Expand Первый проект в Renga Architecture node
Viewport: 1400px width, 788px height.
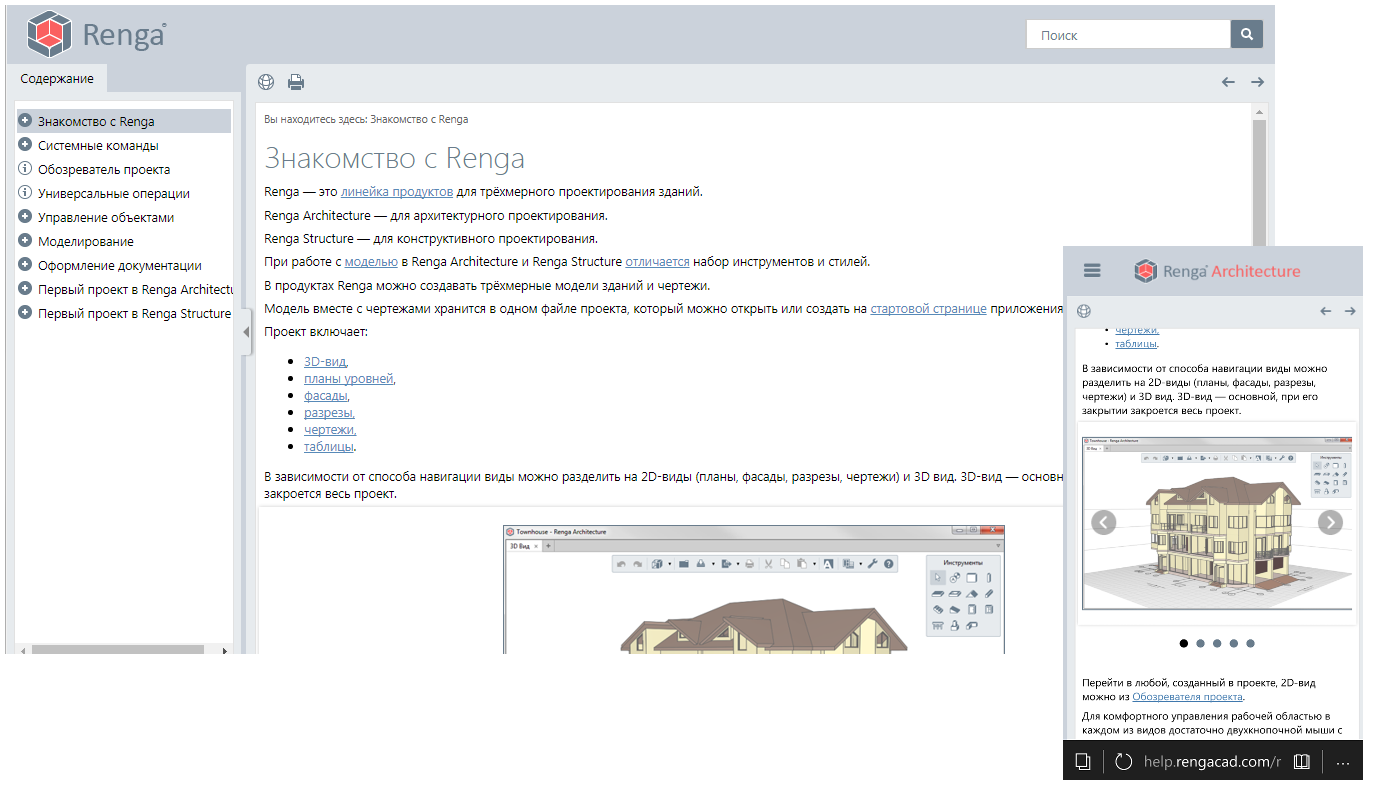coord(25,289)
